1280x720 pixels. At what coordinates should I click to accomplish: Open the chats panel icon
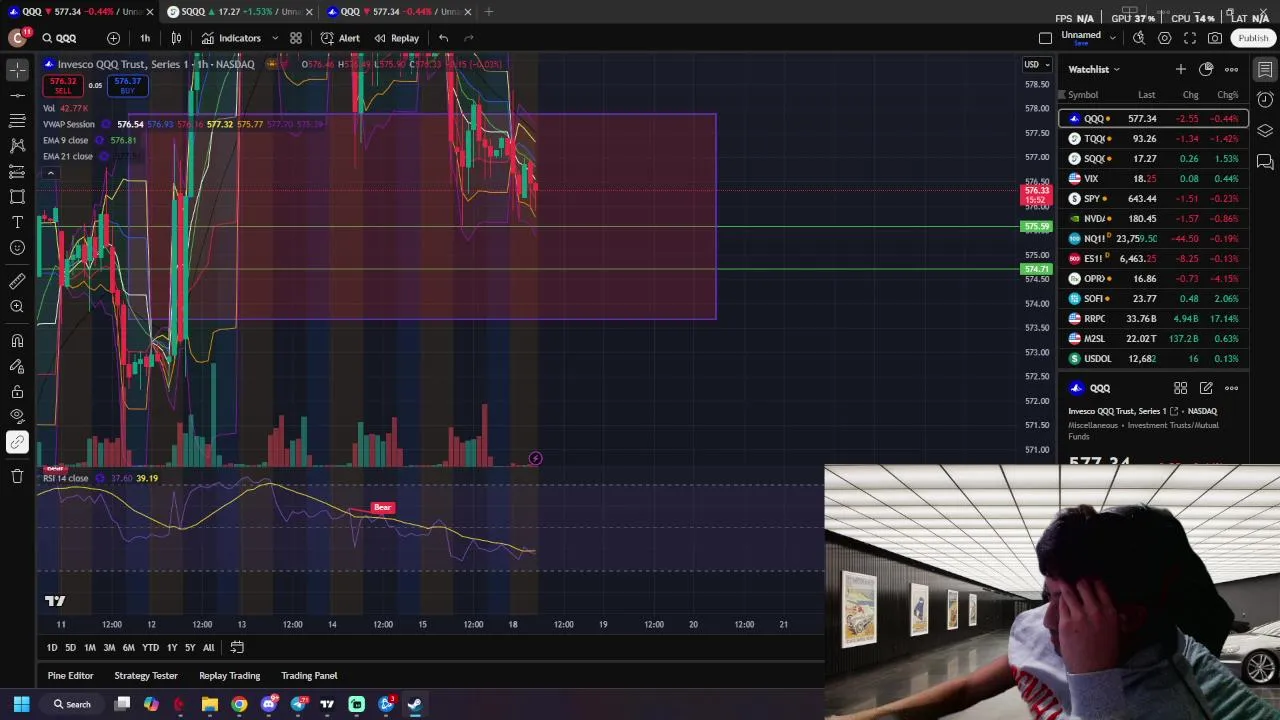click(x=1265, y=162)
